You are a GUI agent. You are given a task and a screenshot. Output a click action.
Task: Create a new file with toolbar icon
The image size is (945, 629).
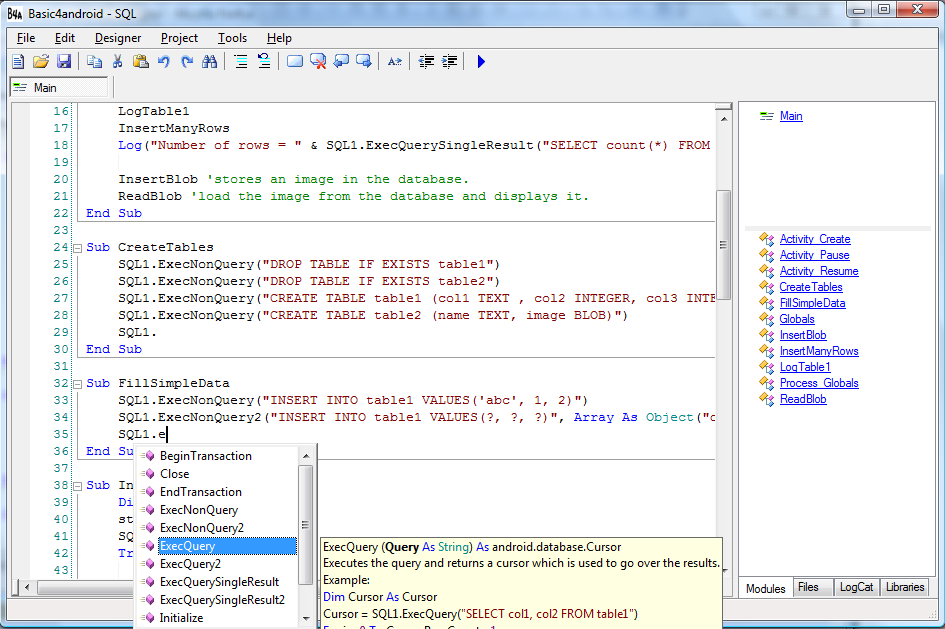[18, 61]
